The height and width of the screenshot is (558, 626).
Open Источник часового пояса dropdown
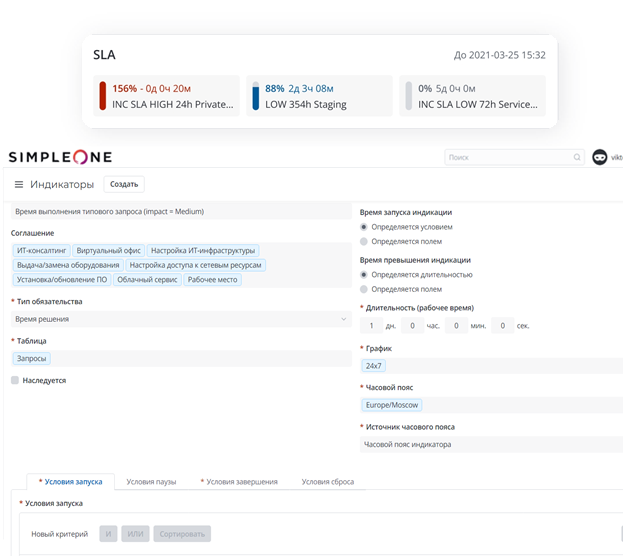pos(491,445)
